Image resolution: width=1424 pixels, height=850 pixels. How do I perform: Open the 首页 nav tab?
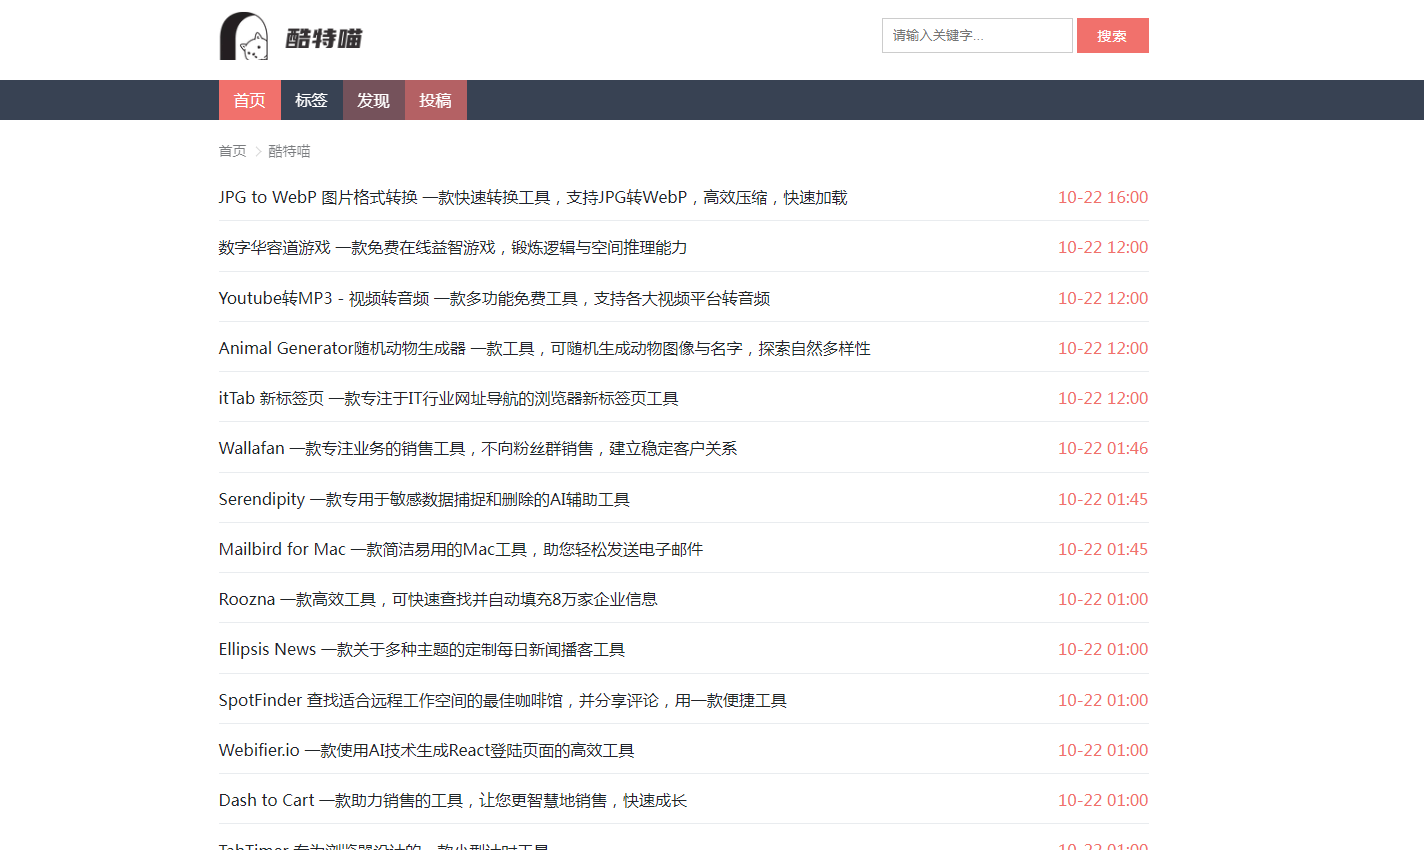coord(250,100)
